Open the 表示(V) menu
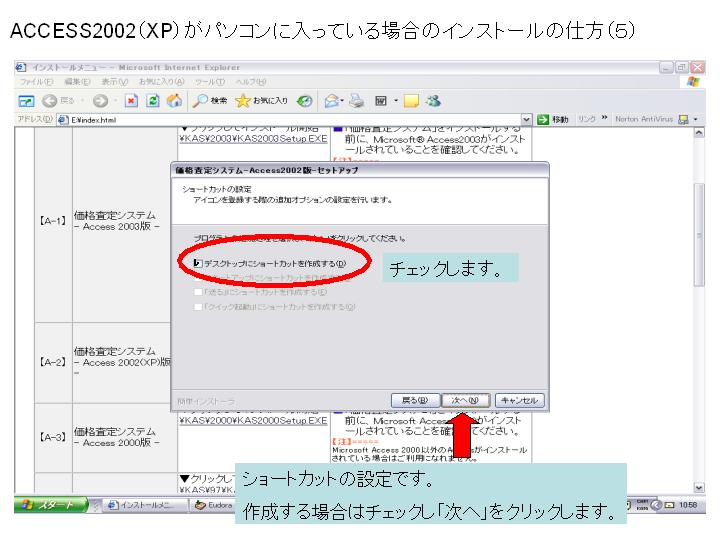Viewport: 720px width, 540px height. coord(114,82)
